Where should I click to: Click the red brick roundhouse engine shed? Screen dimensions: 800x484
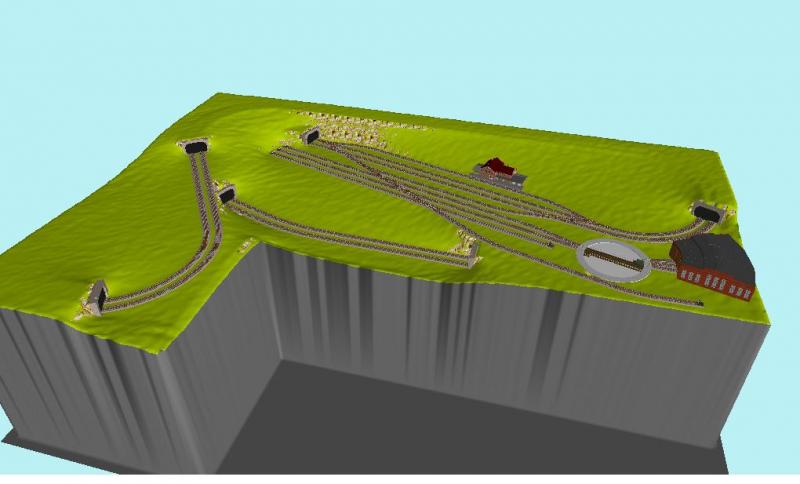(713, 267)
